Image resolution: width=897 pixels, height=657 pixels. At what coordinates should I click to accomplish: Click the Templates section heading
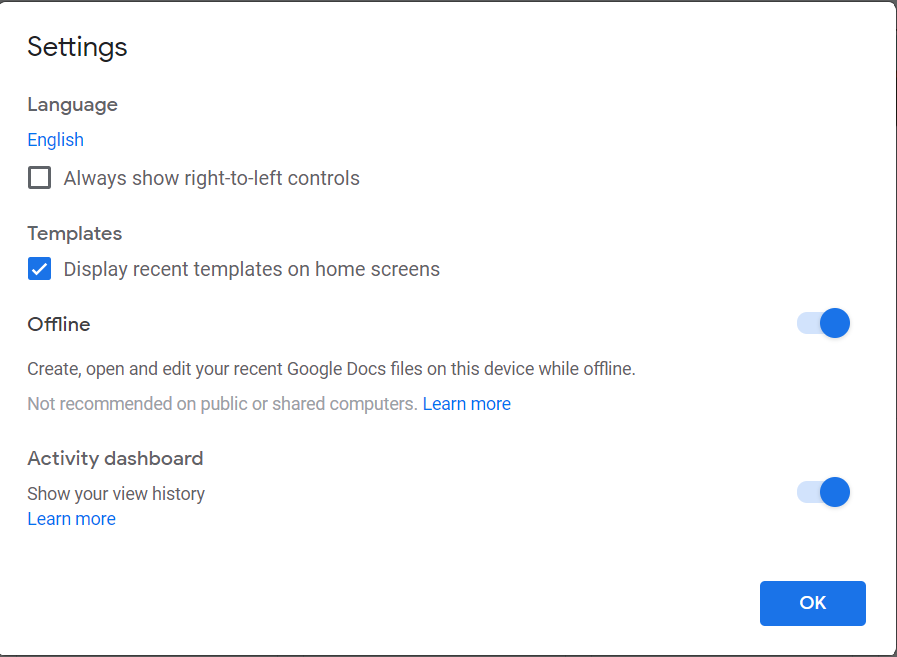(74, 233)
